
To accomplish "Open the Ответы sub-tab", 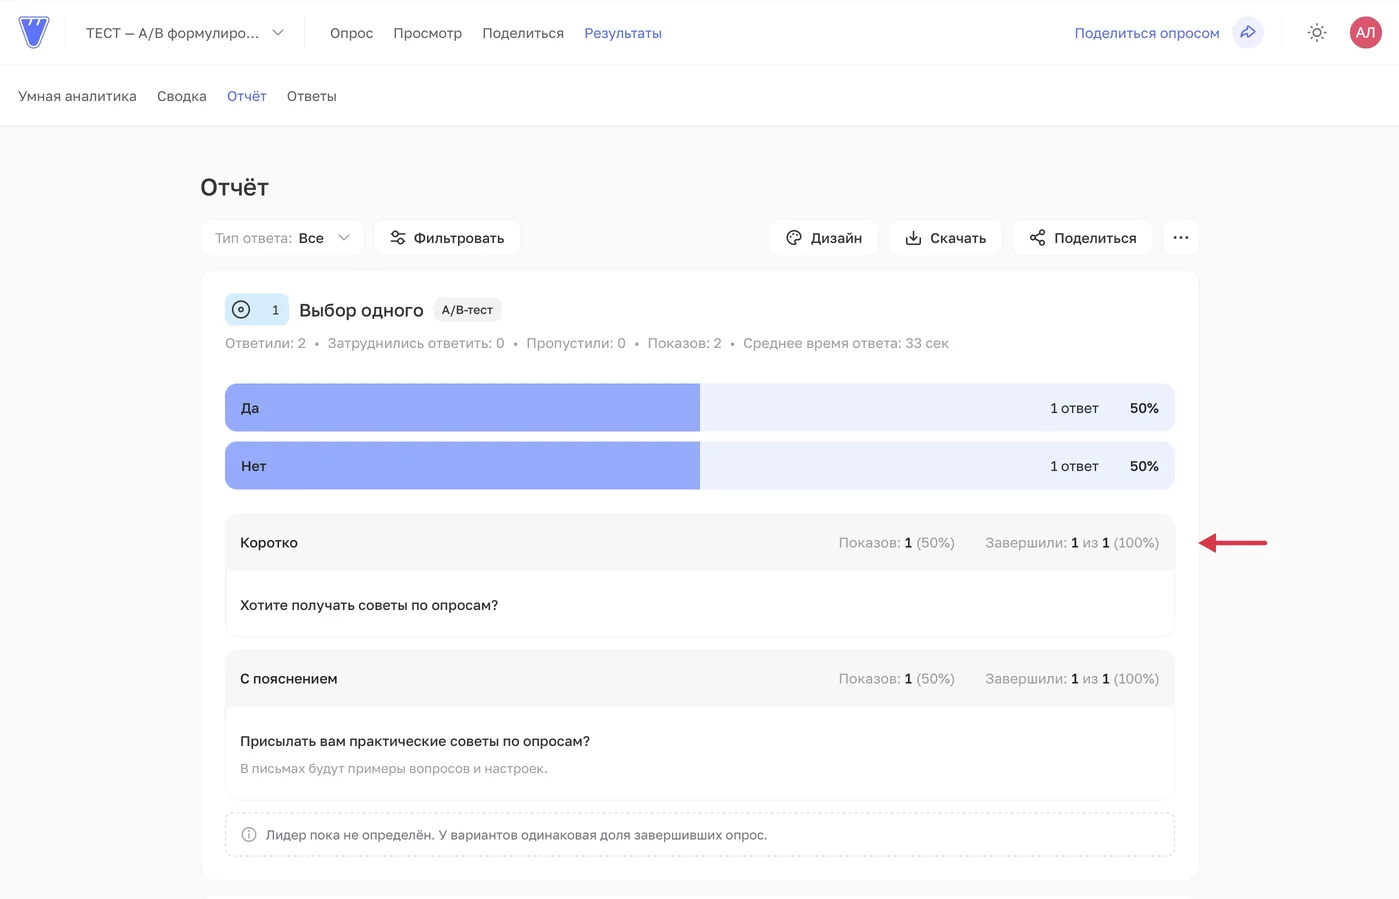I will tap(312, 96).
